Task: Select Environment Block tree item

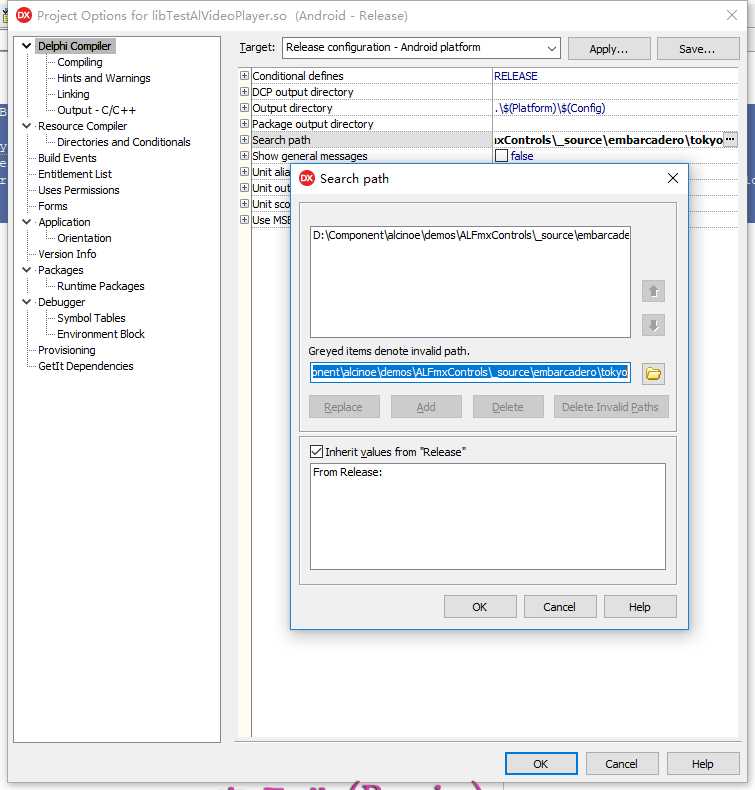Action: click(x=101, y=334)
